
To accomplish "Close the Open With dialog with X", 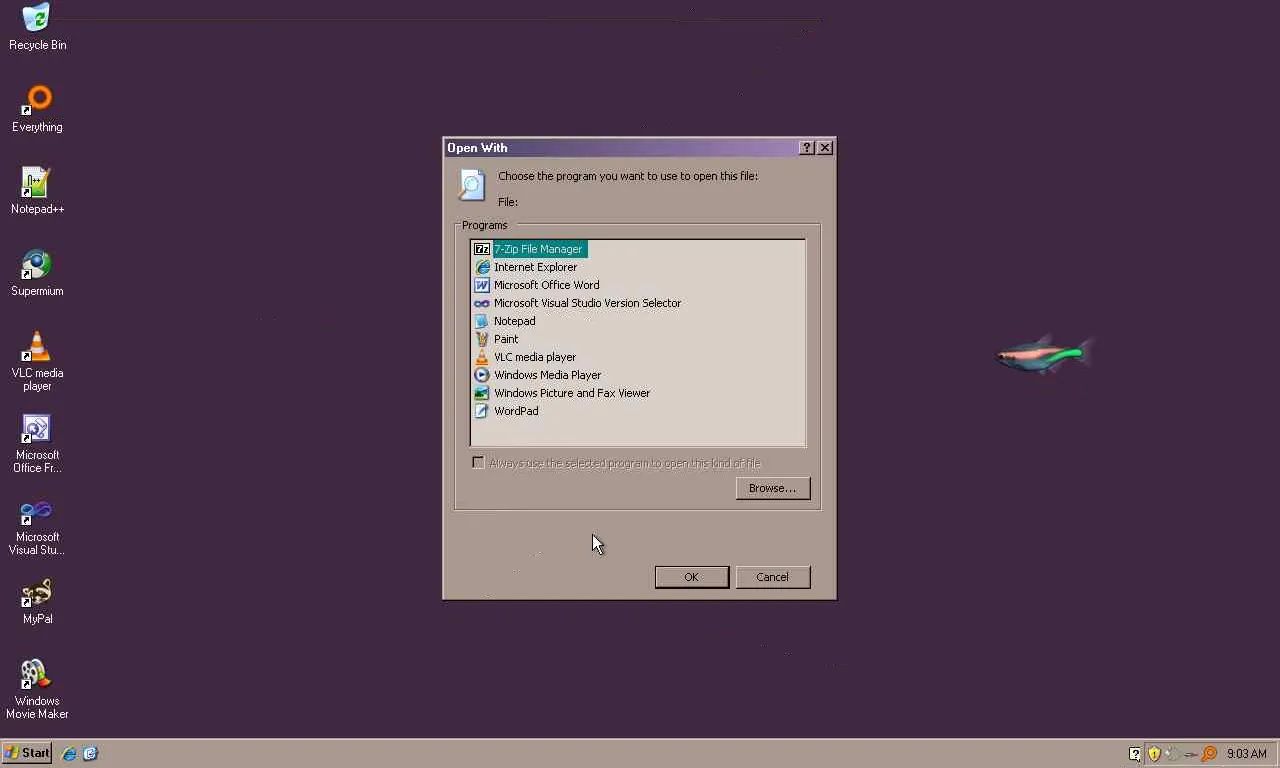I will coord(825,148).
